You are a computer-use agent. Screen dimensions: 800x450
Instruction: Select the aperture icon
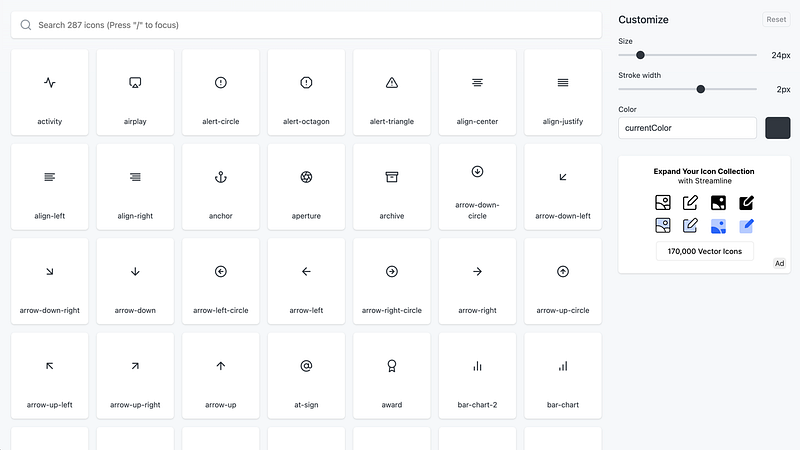[306, 187]
